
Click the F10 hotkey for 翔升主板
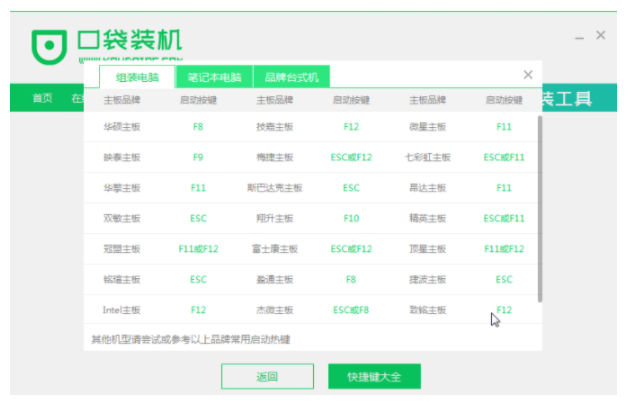tap(351, 218)
